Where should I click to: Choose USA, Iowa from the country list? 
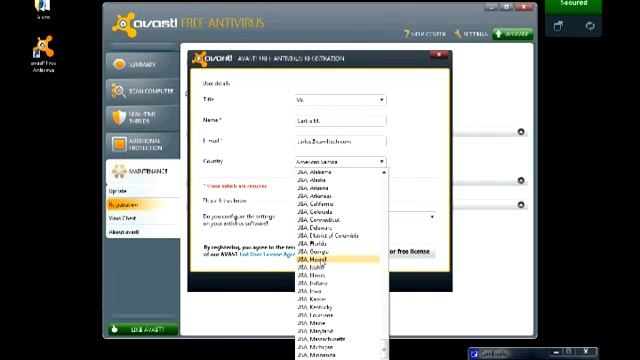338,291
